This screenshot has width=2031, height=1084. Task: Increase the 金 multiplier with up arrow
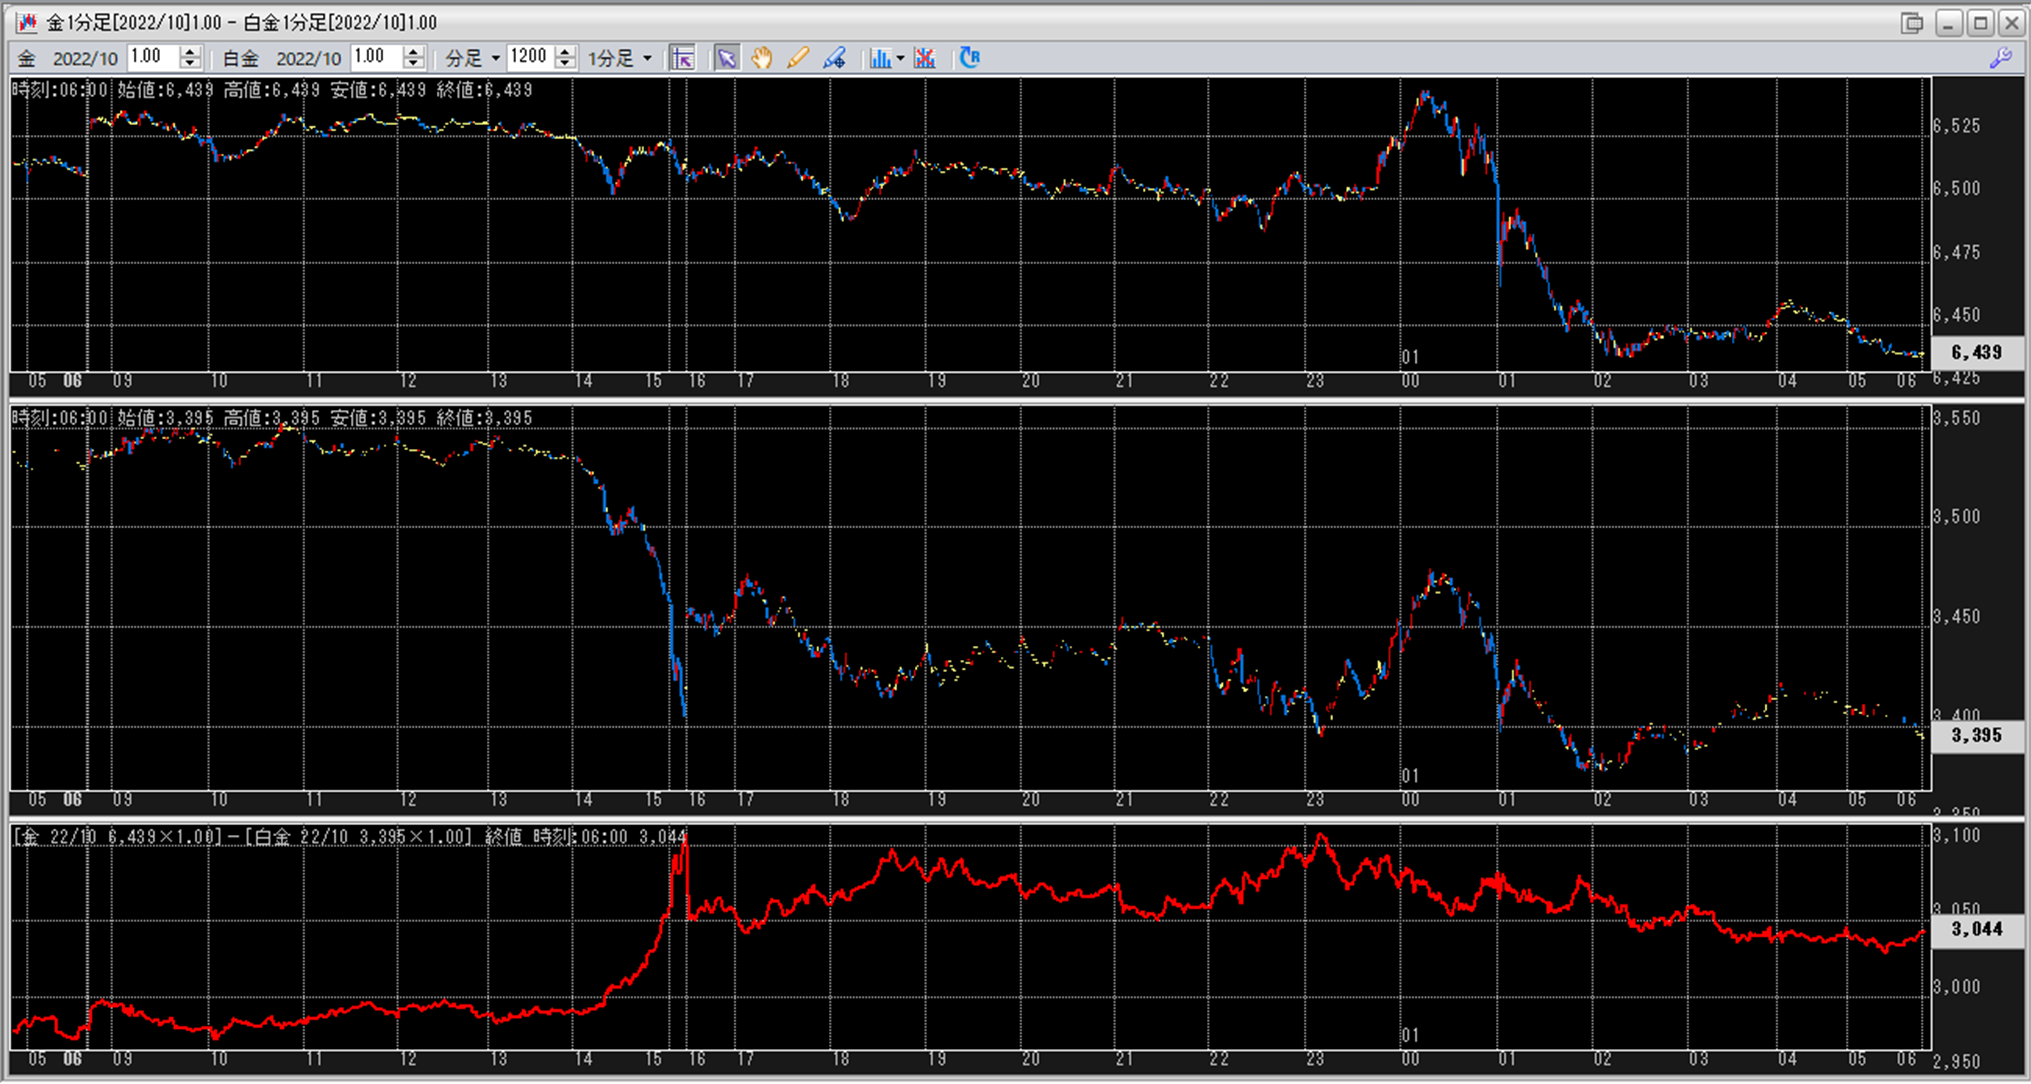click(190, 52)
